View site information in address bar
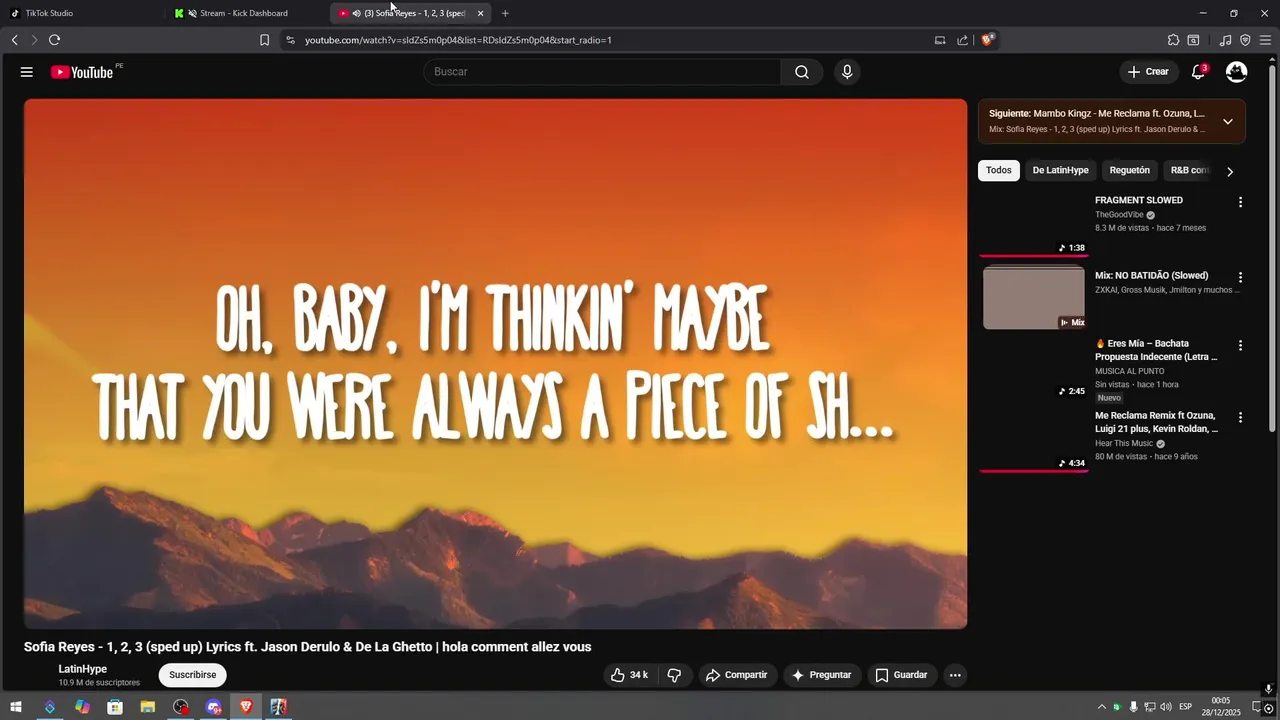This screenshot has width=1280, height=720. pos(290,40)
